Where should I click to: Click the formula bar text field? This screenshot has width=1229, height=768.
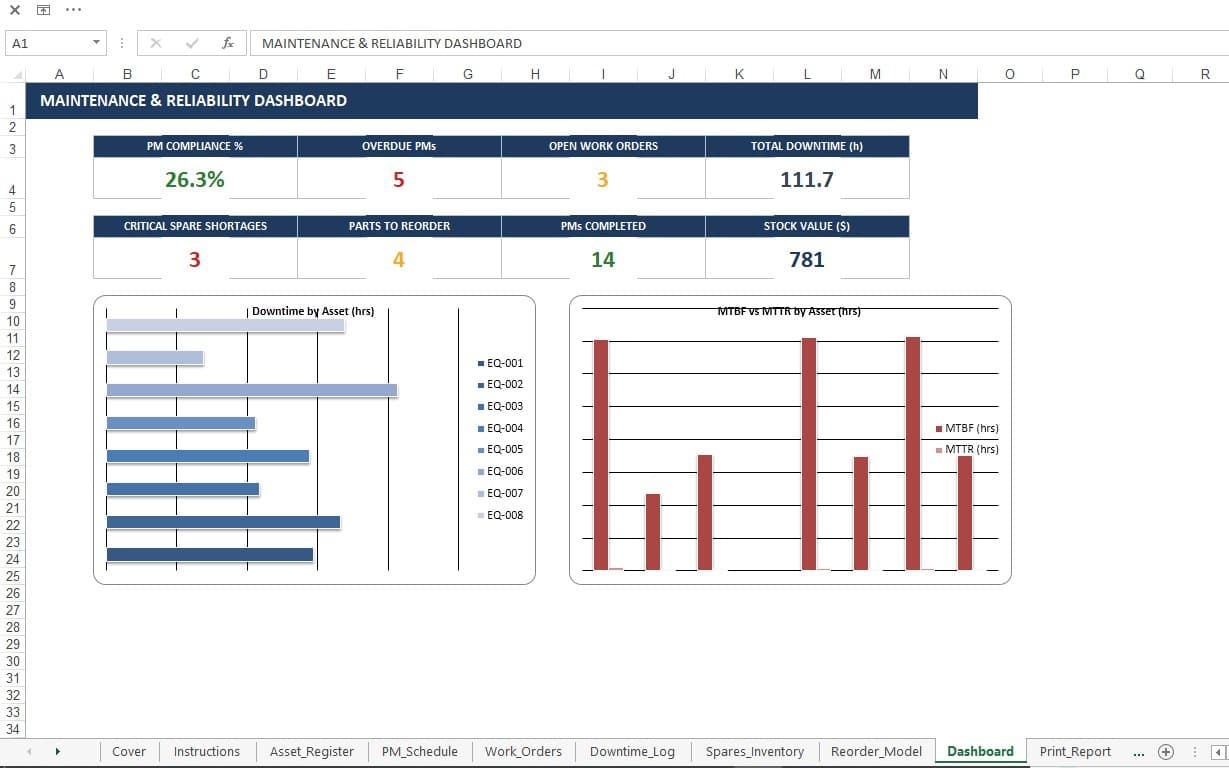738,43
